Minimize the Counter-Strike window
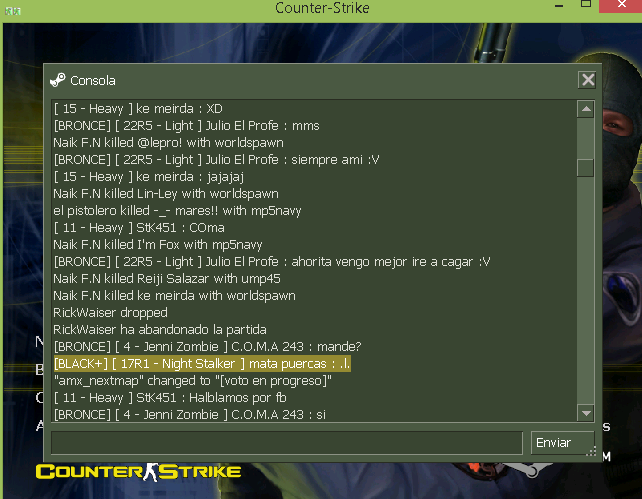 click(x=559, y=6)
